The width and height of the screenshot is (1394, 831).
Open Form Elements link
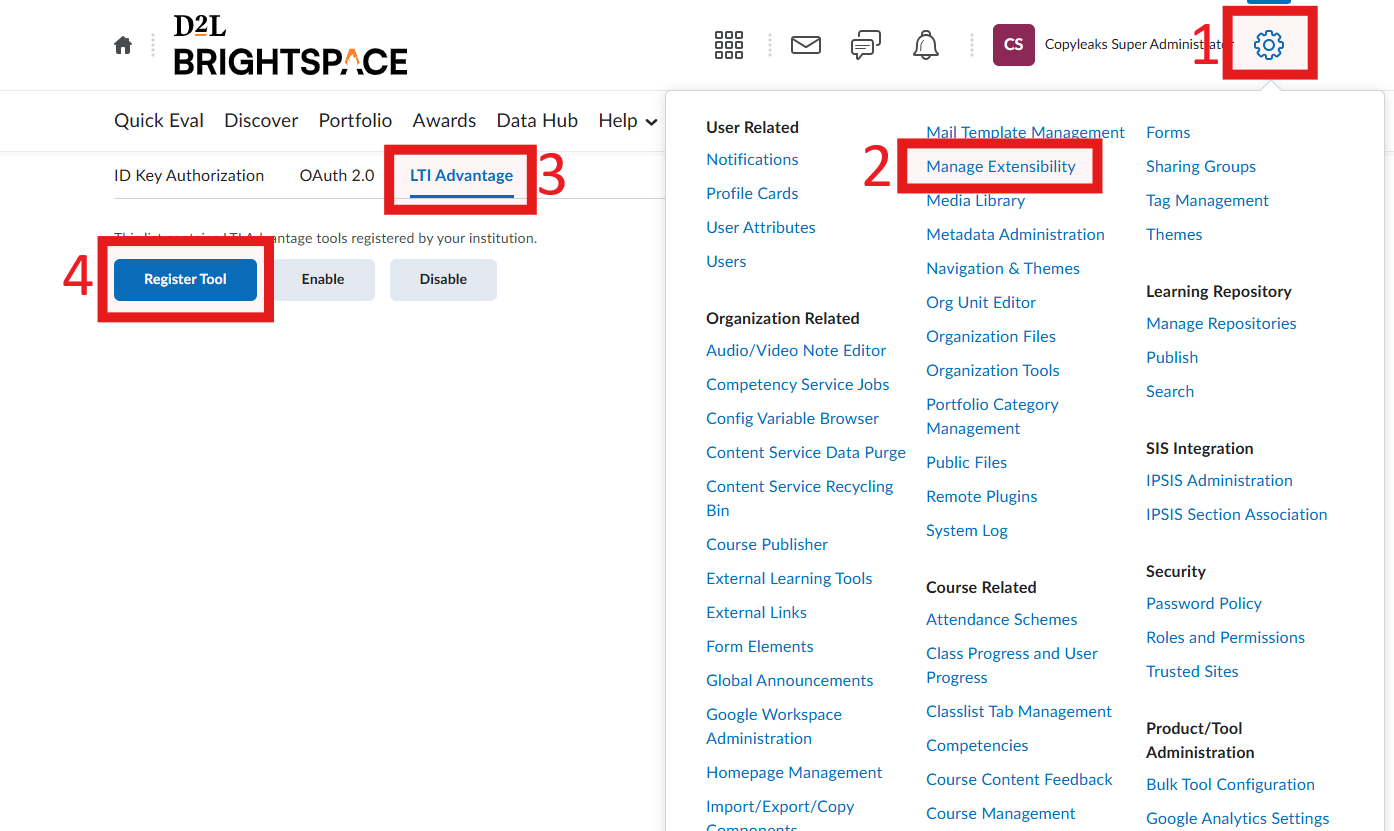coord(760,647)
